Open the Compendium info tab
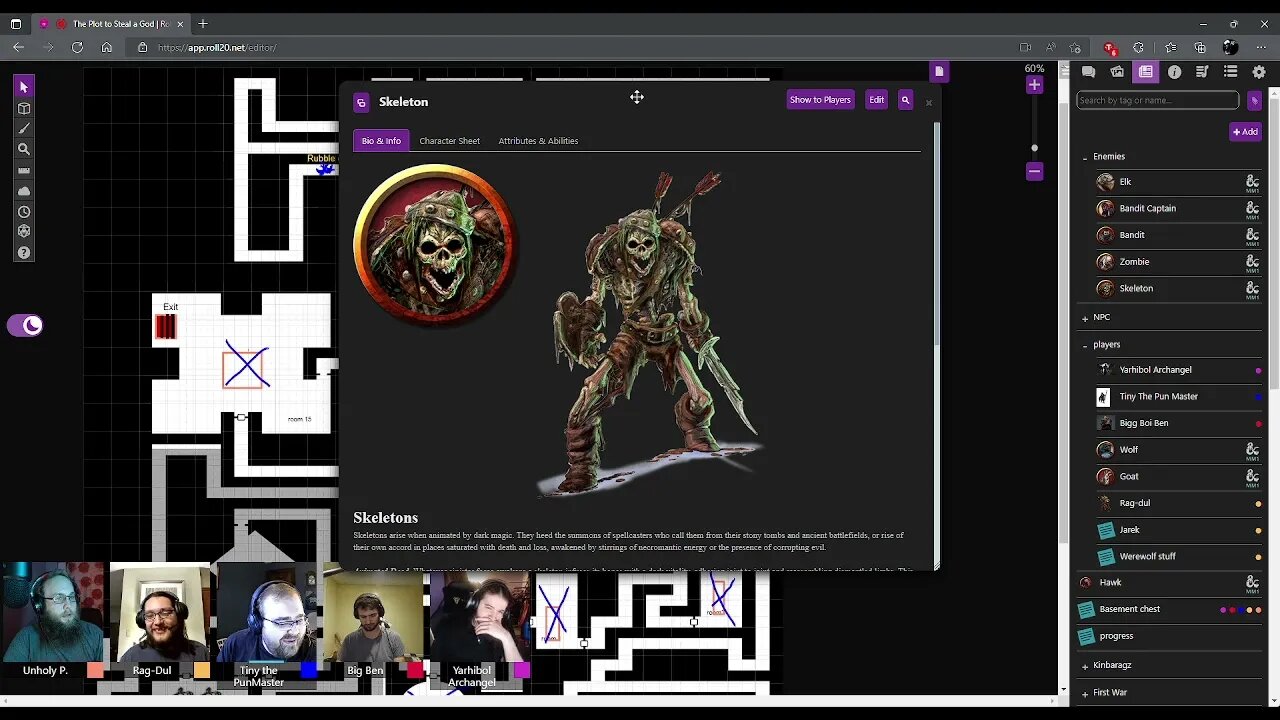This screenshot has height=720, width=1280. point(1174,72)
